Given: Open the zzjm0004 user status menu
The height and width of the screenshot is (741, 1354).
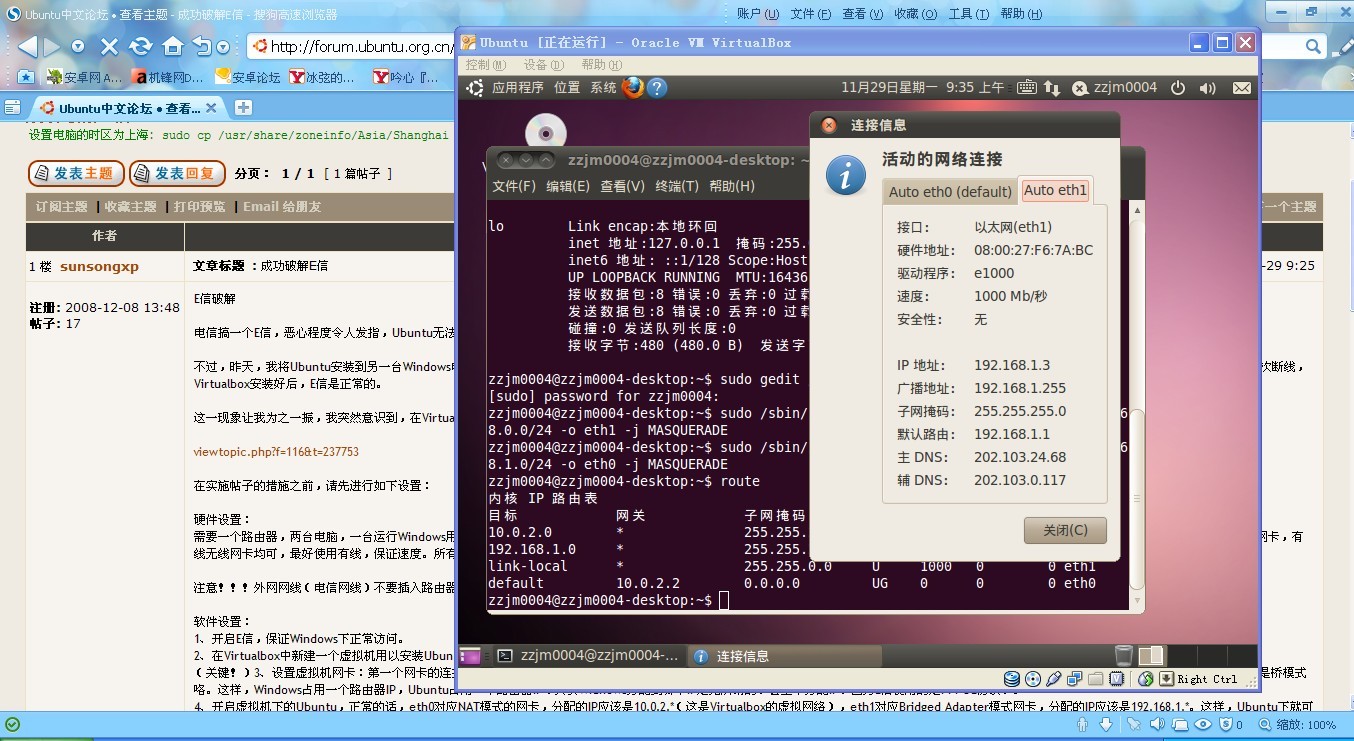Looking at the screenshot, I should (x=1114, y=88).
